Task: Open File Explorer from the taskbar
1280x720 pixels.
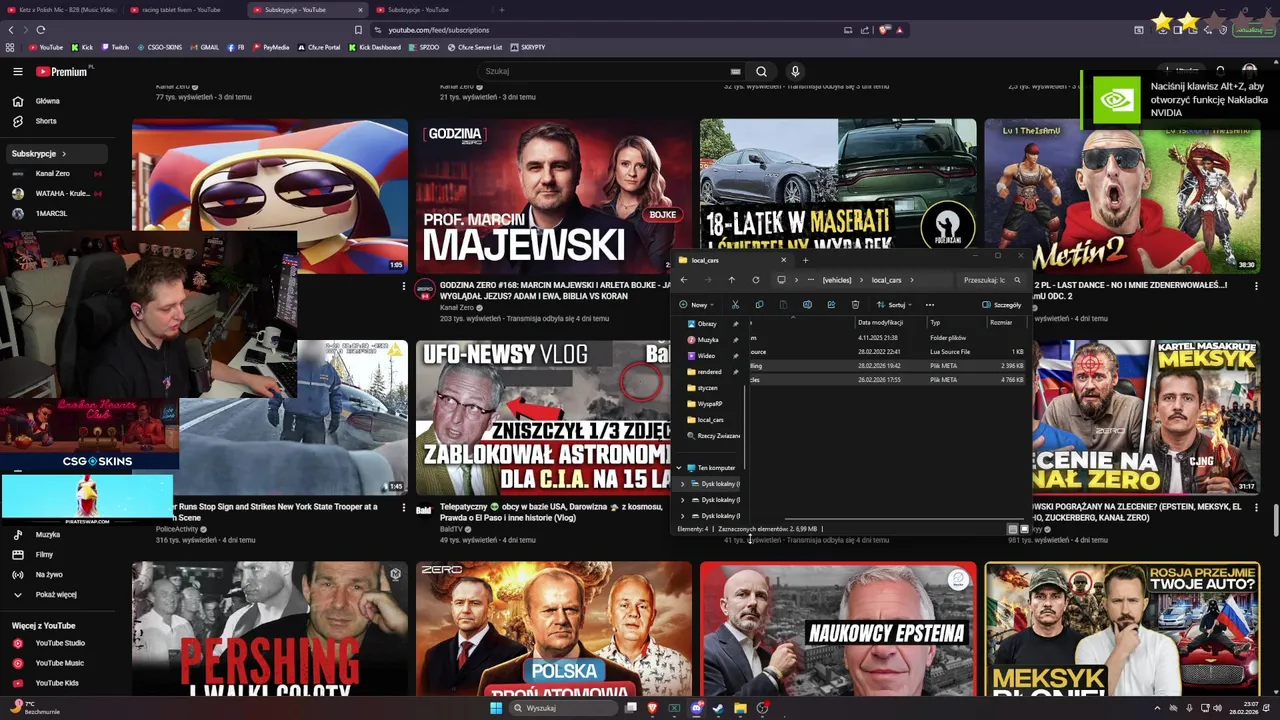Action: tap(740, 708)
